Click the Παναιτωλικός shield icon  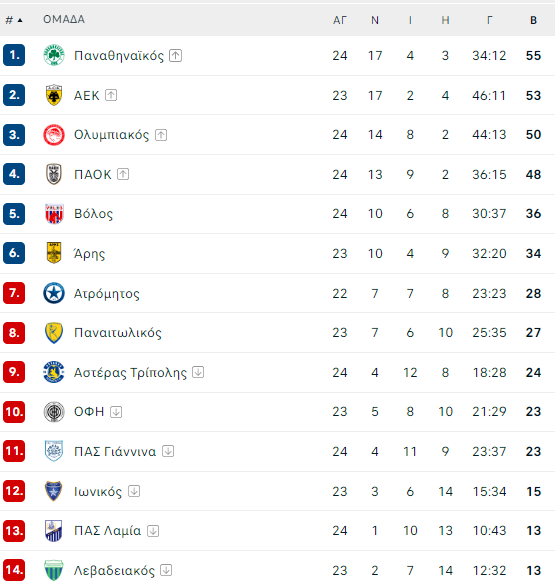(54, 332)
